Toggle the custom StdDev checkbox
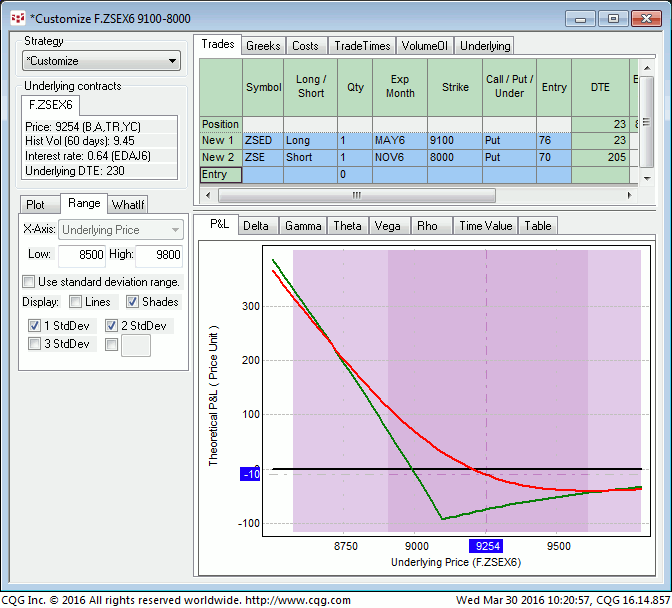Screen dimensions: 672x608 point(111,344)
